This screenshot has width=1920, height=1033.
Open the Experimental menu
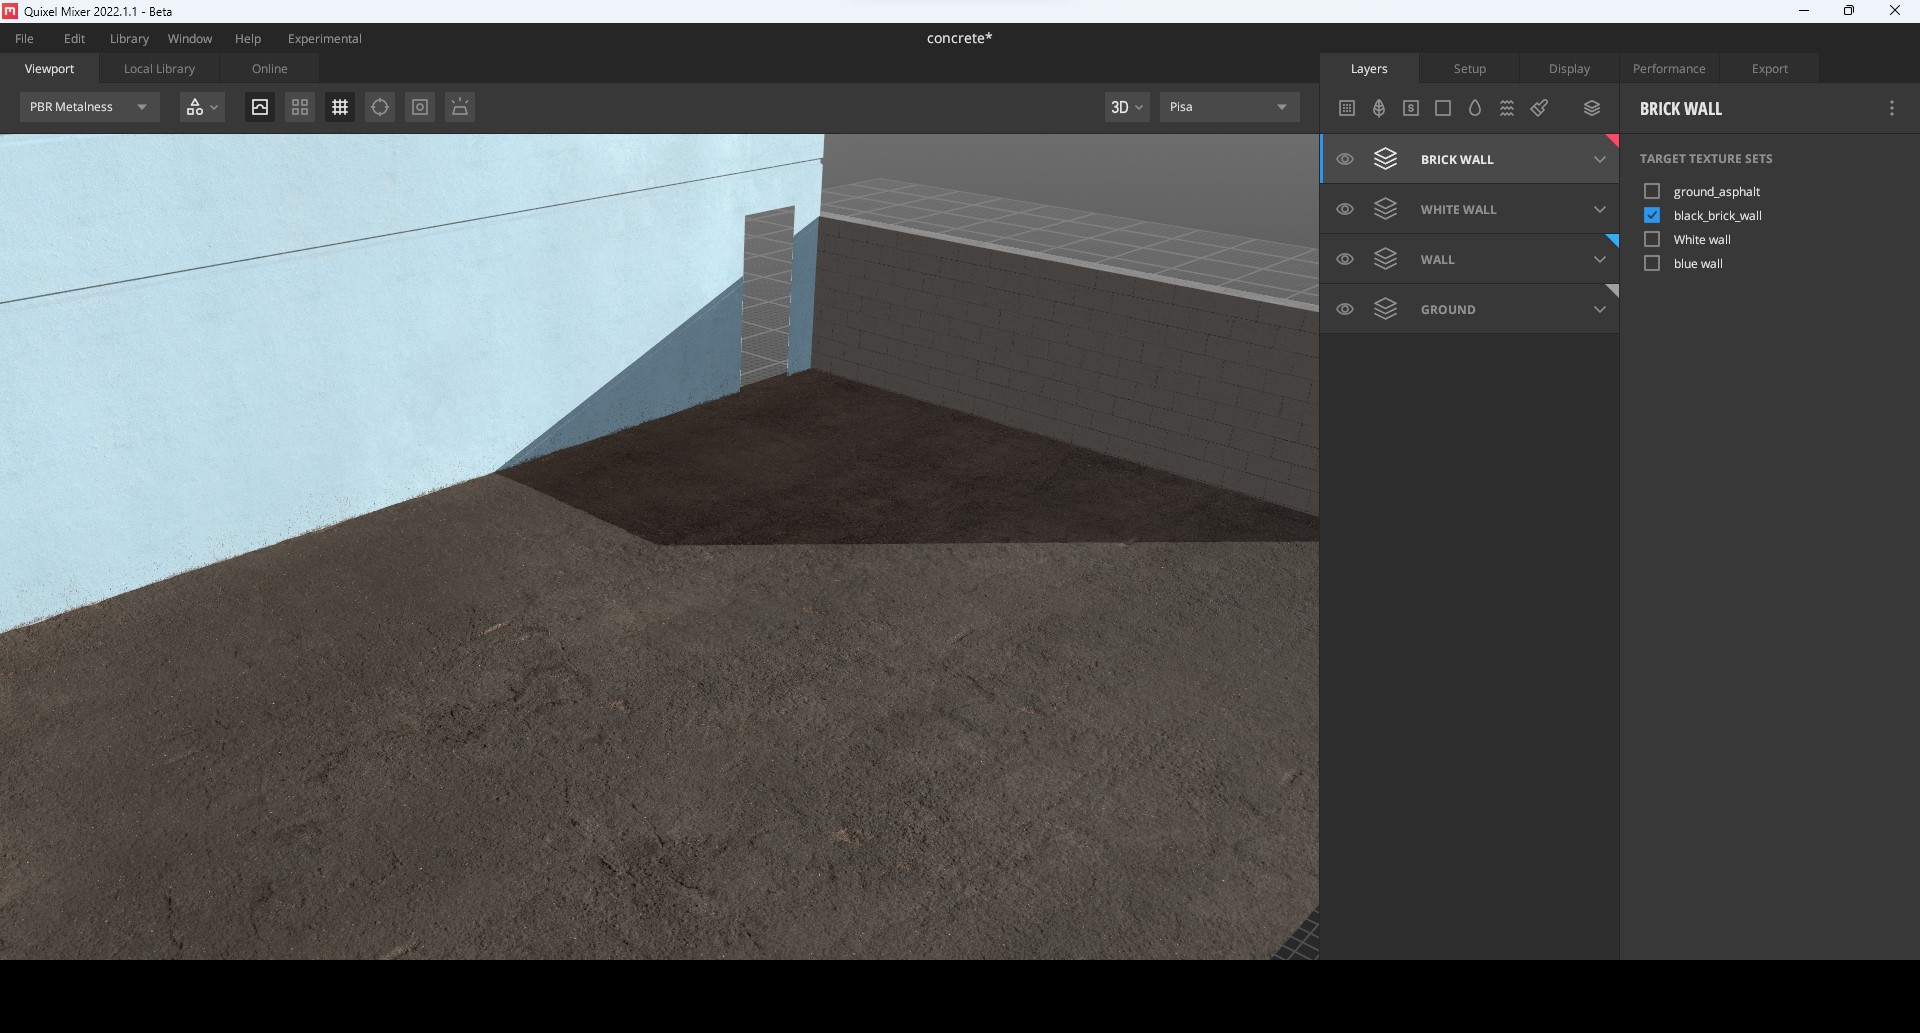pos(325,38)
